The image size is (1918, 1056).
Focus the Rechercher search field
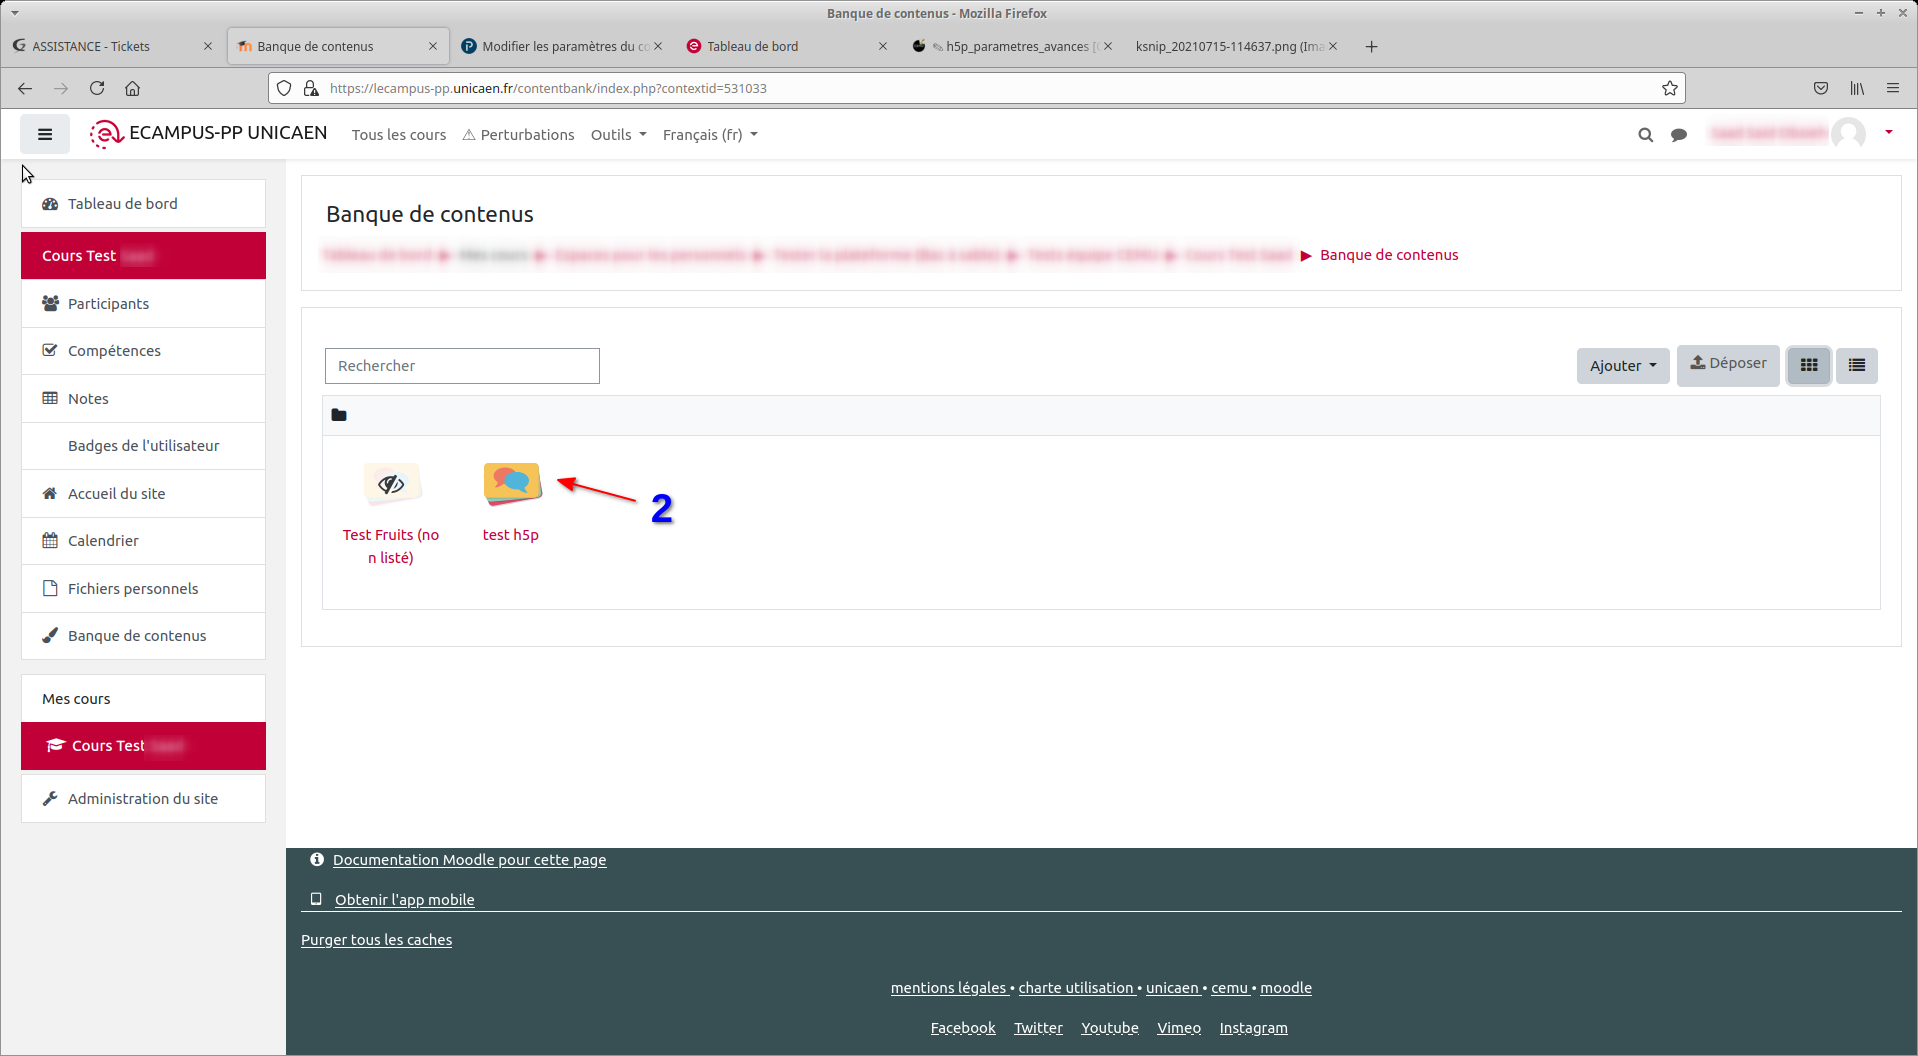(x=462, y=366)
